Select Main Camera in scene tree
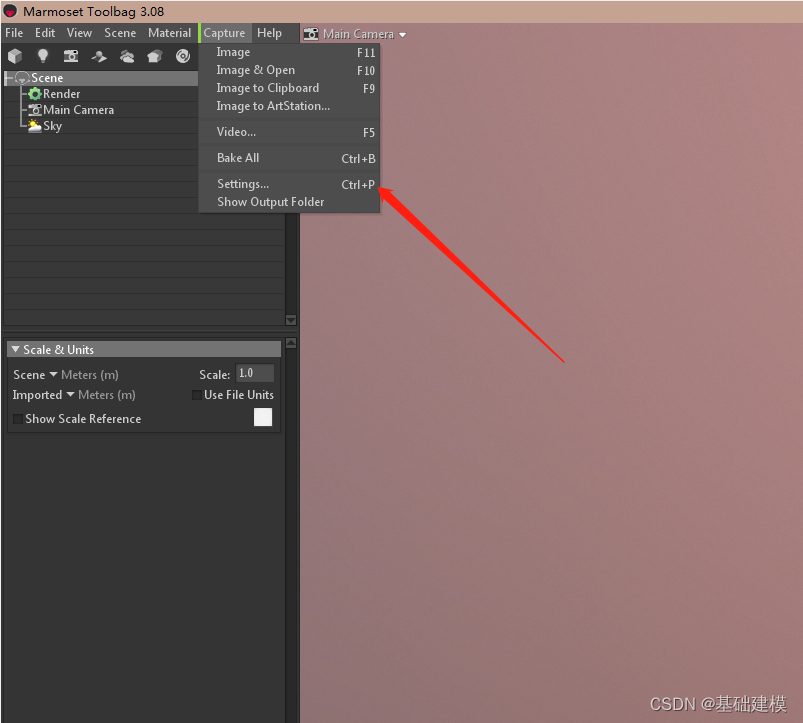This screenshot has height=723, width=803. point(78,110)
